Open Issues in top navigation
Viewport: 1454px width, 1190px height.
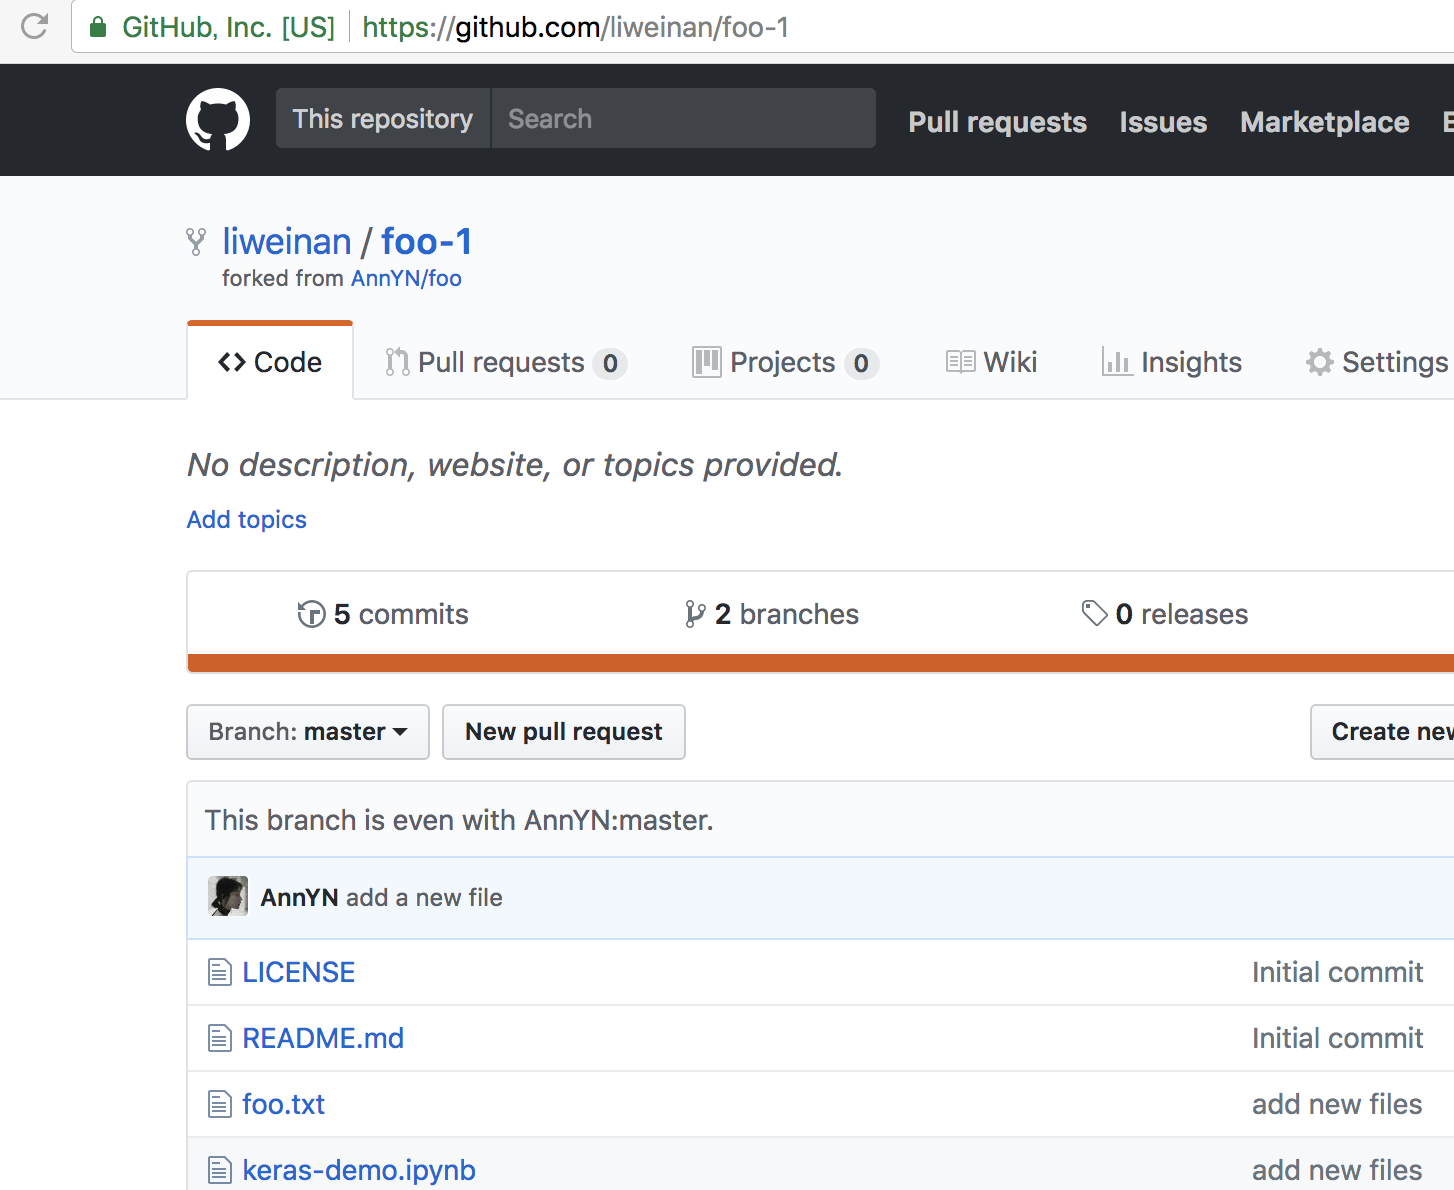click(x=1163, y=122)
